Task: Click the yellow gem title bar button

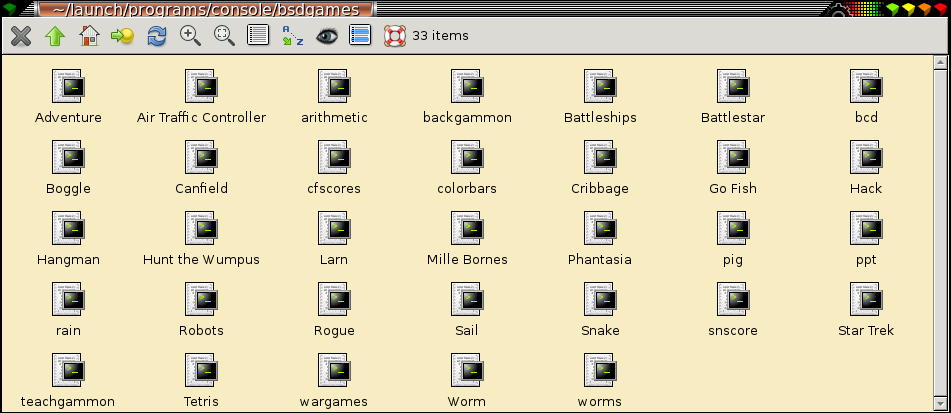Action: tap(909, 8)
